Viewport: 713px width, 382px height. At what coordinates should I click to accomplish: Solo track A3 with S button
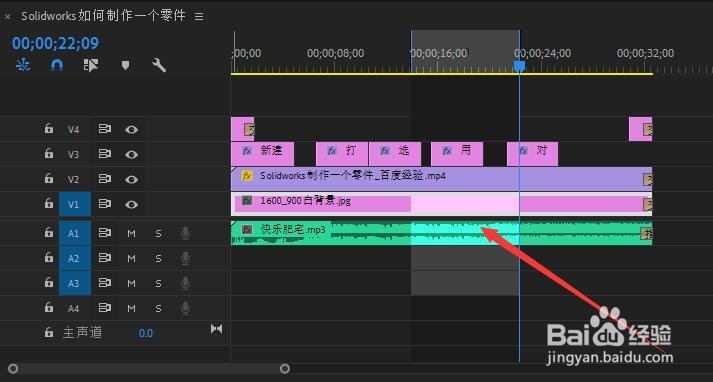158,283
